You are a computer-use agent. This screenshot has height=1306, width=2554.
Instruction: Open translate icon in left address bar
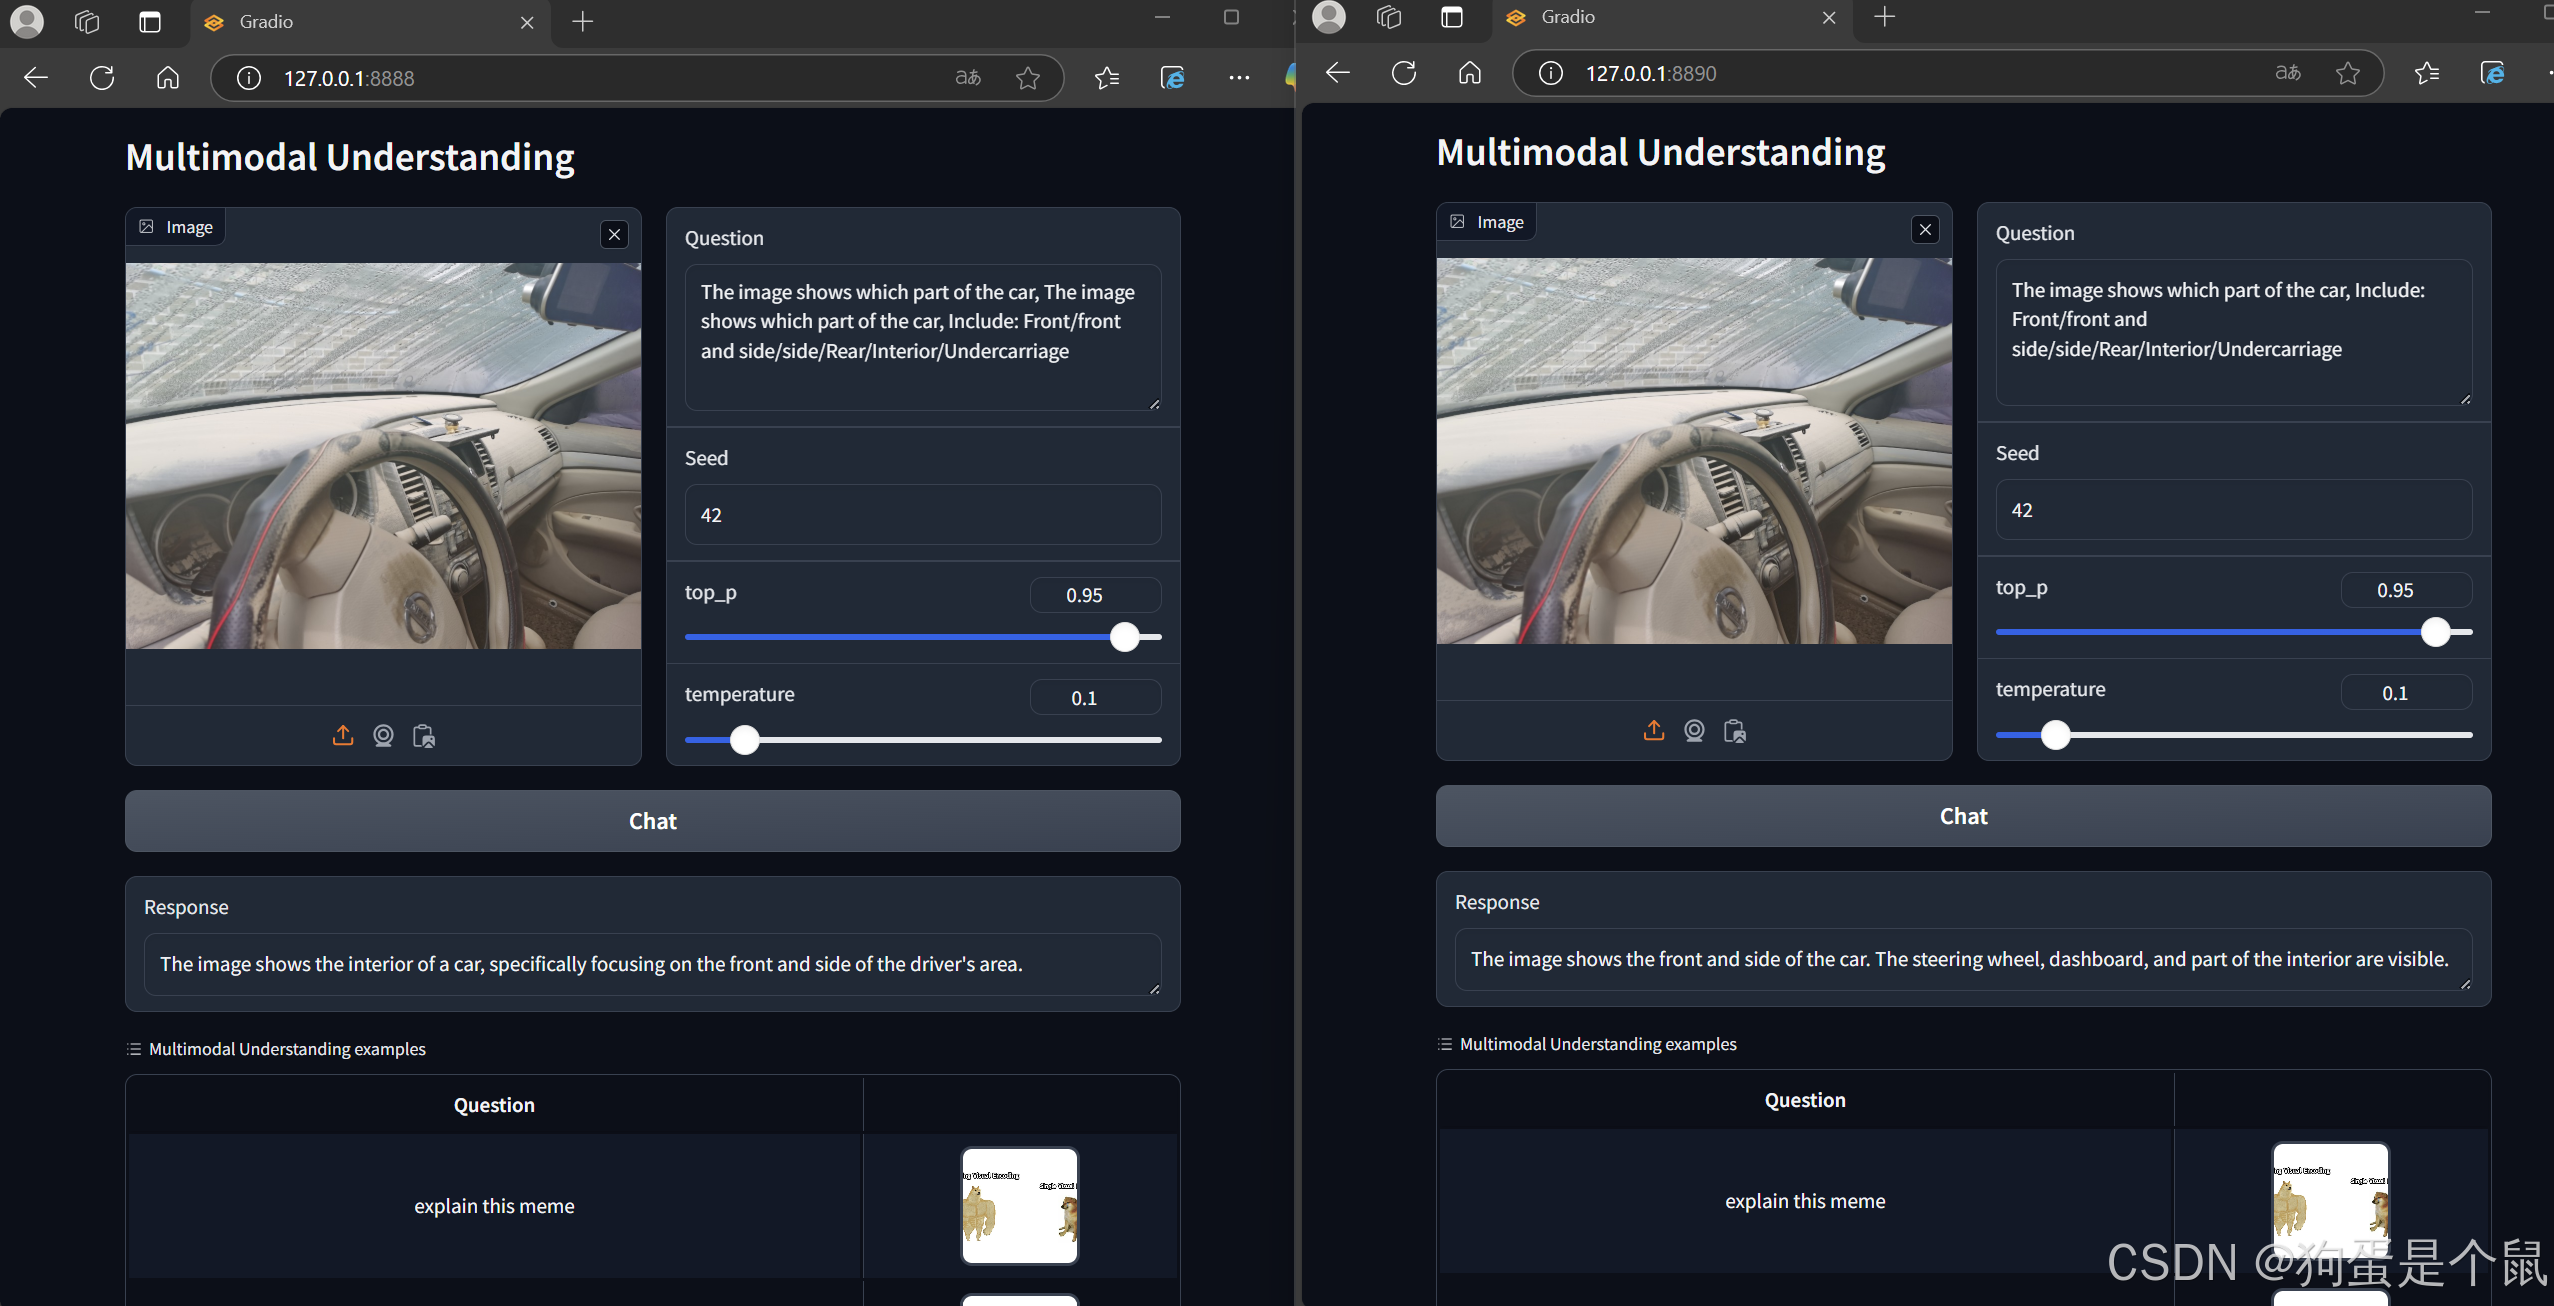tap(968, 78)
